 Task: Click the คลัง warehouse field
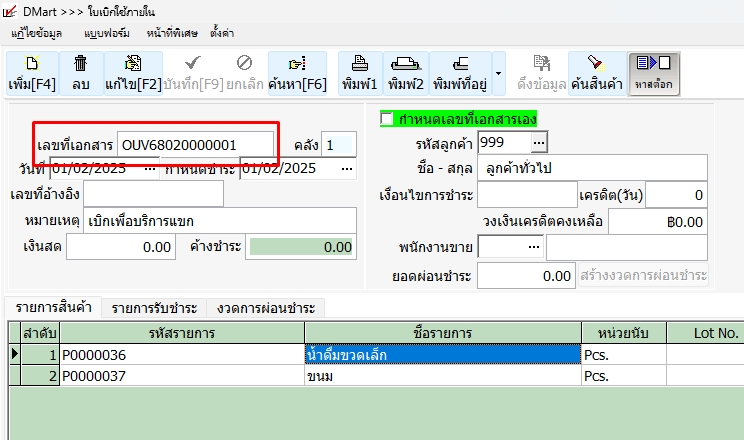(x=338, y=145)
